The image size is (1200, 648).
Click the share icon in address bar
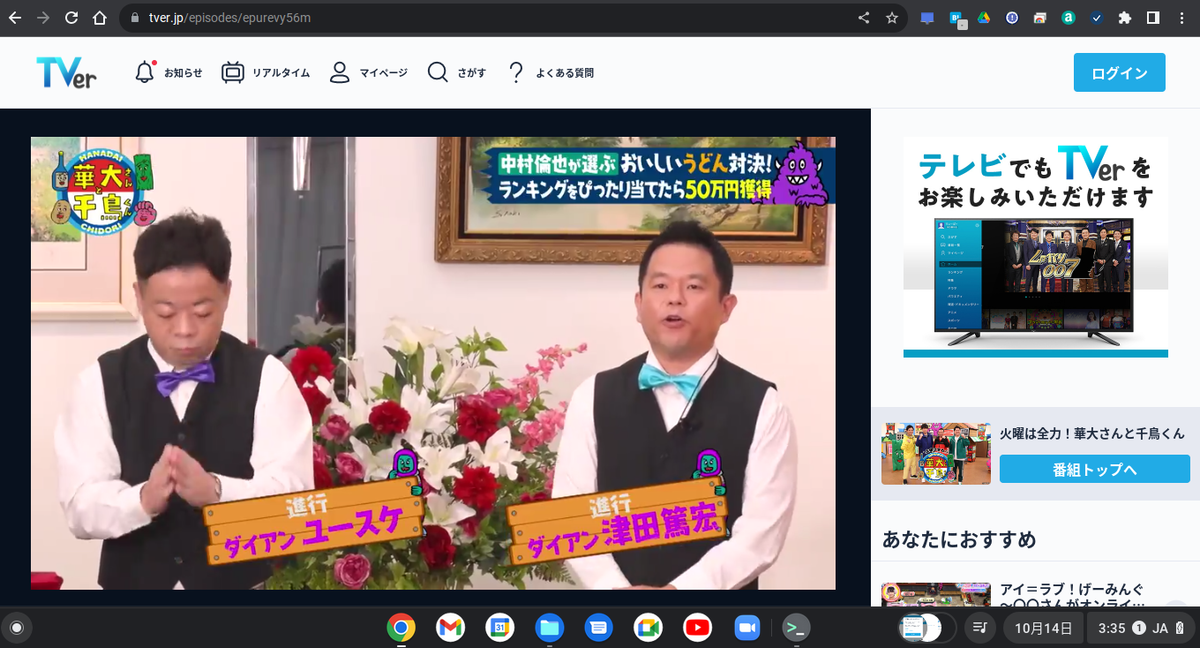864,18
